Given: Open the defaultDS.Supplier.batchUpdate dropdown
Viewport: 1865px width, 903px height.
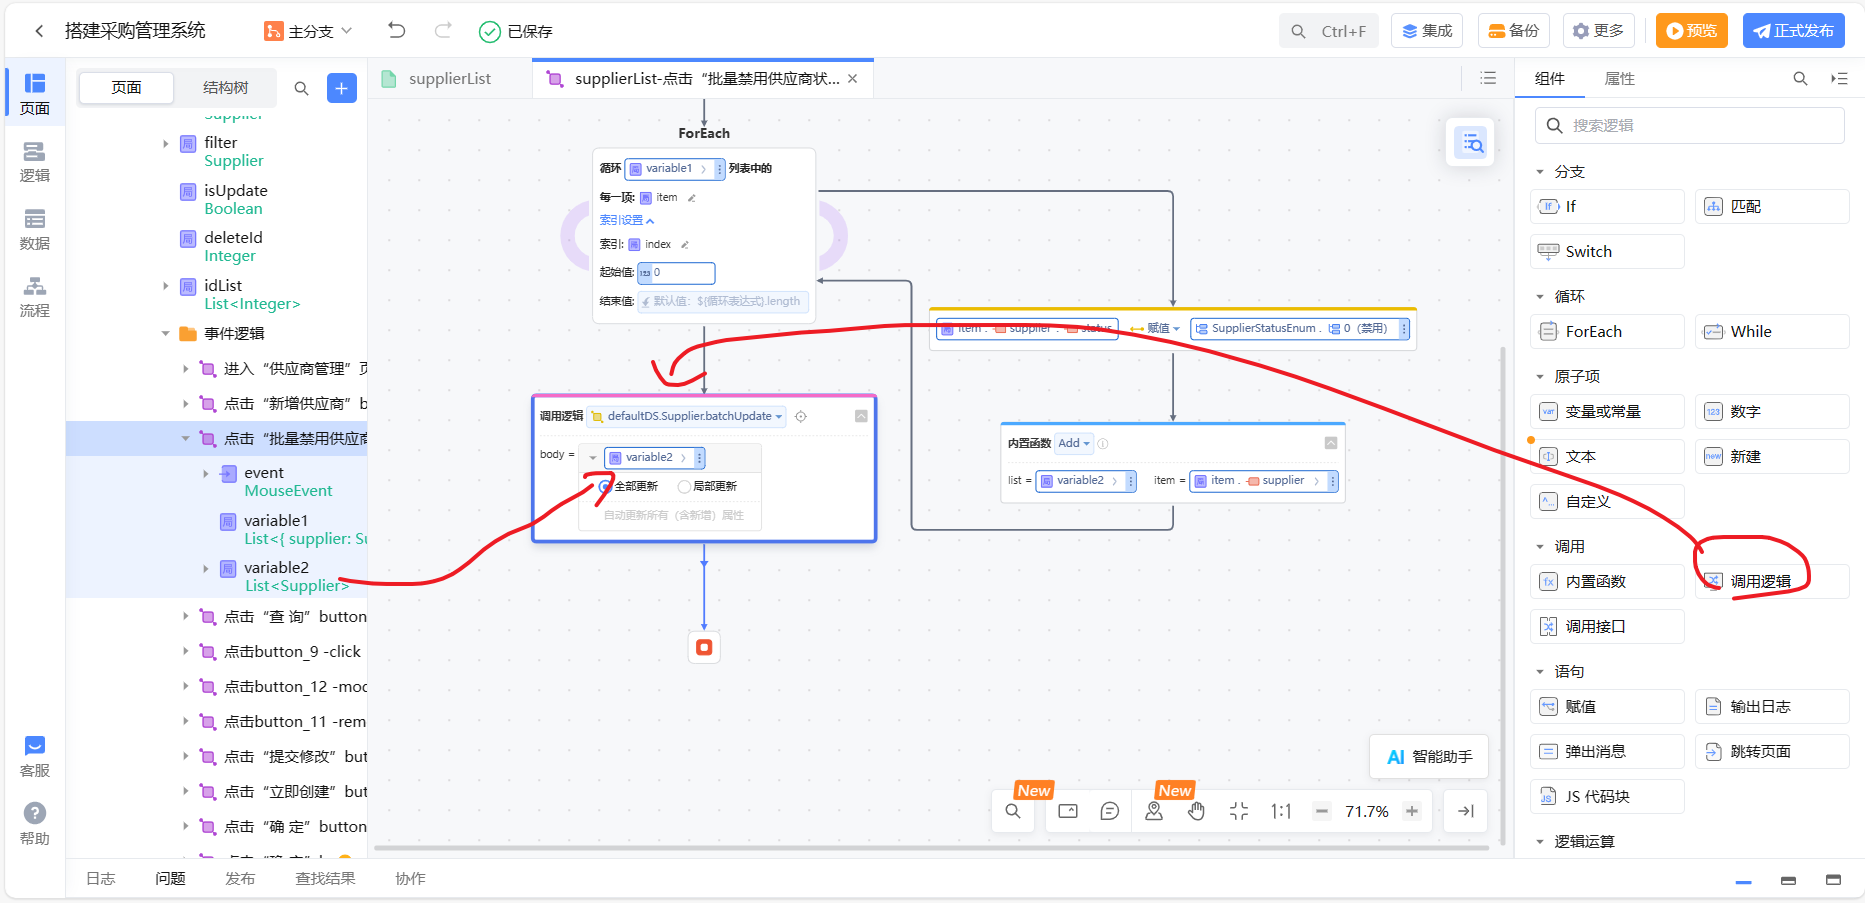Looking at the screenshot, I should pyautogui.click(x=687, y=416).
